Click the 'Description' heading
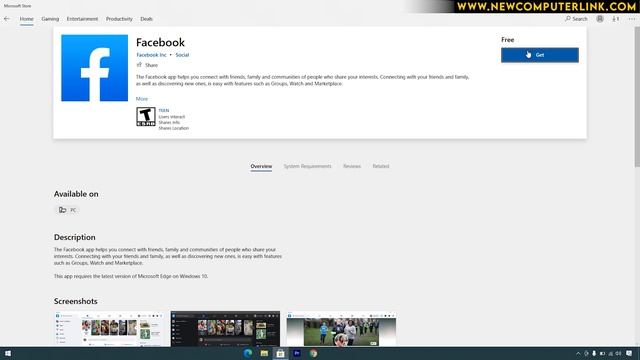 click(75, 237)
